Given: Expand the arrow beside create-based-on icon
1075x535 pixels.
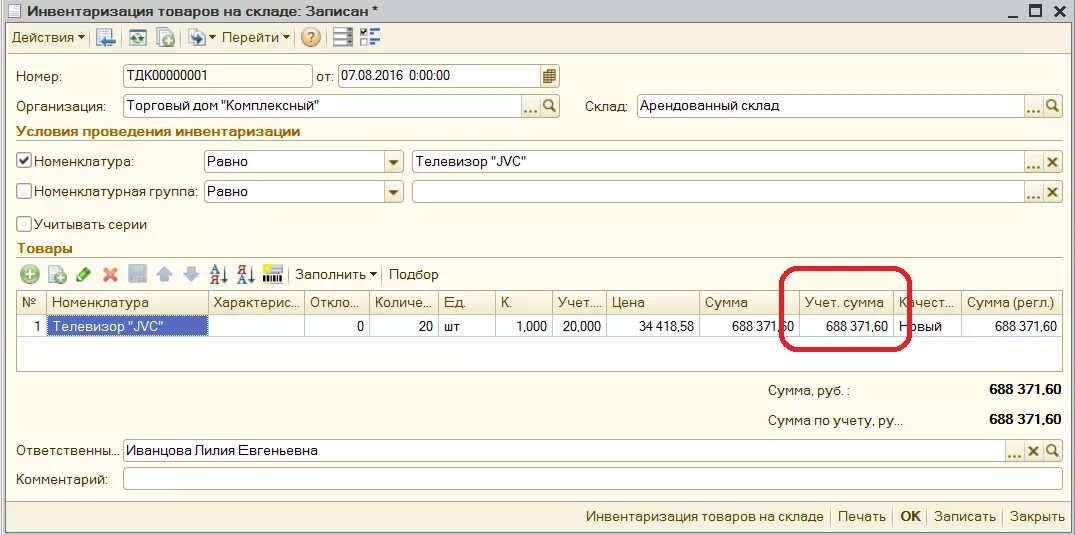Looking at the screenshot, I should click(212, 38).
